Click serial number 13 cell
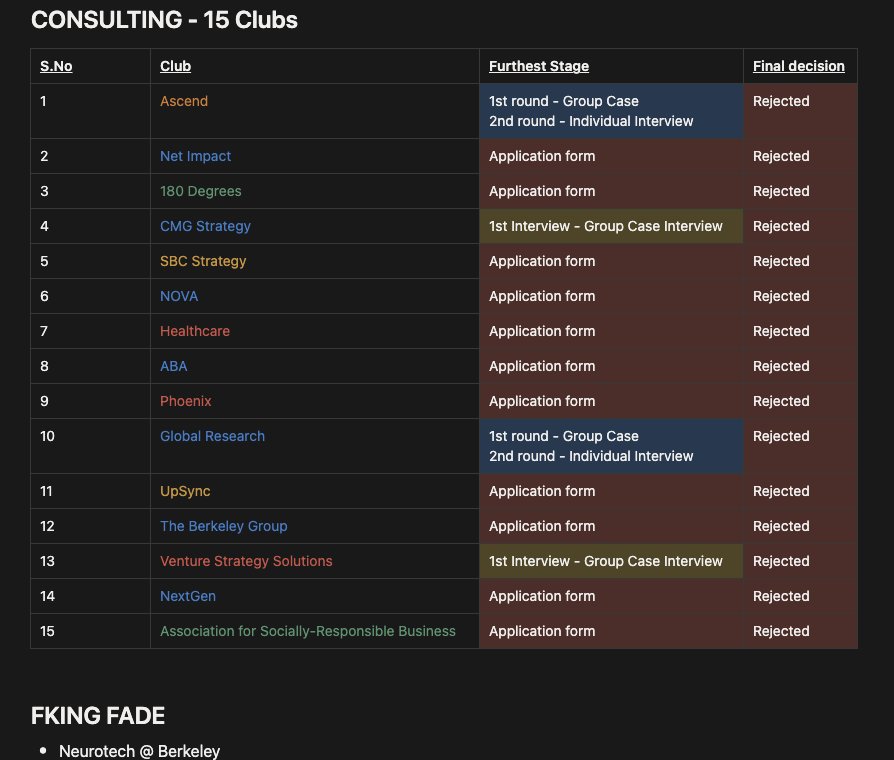The image size is (894, 760). pyautogui.click(x=91, y=561)
